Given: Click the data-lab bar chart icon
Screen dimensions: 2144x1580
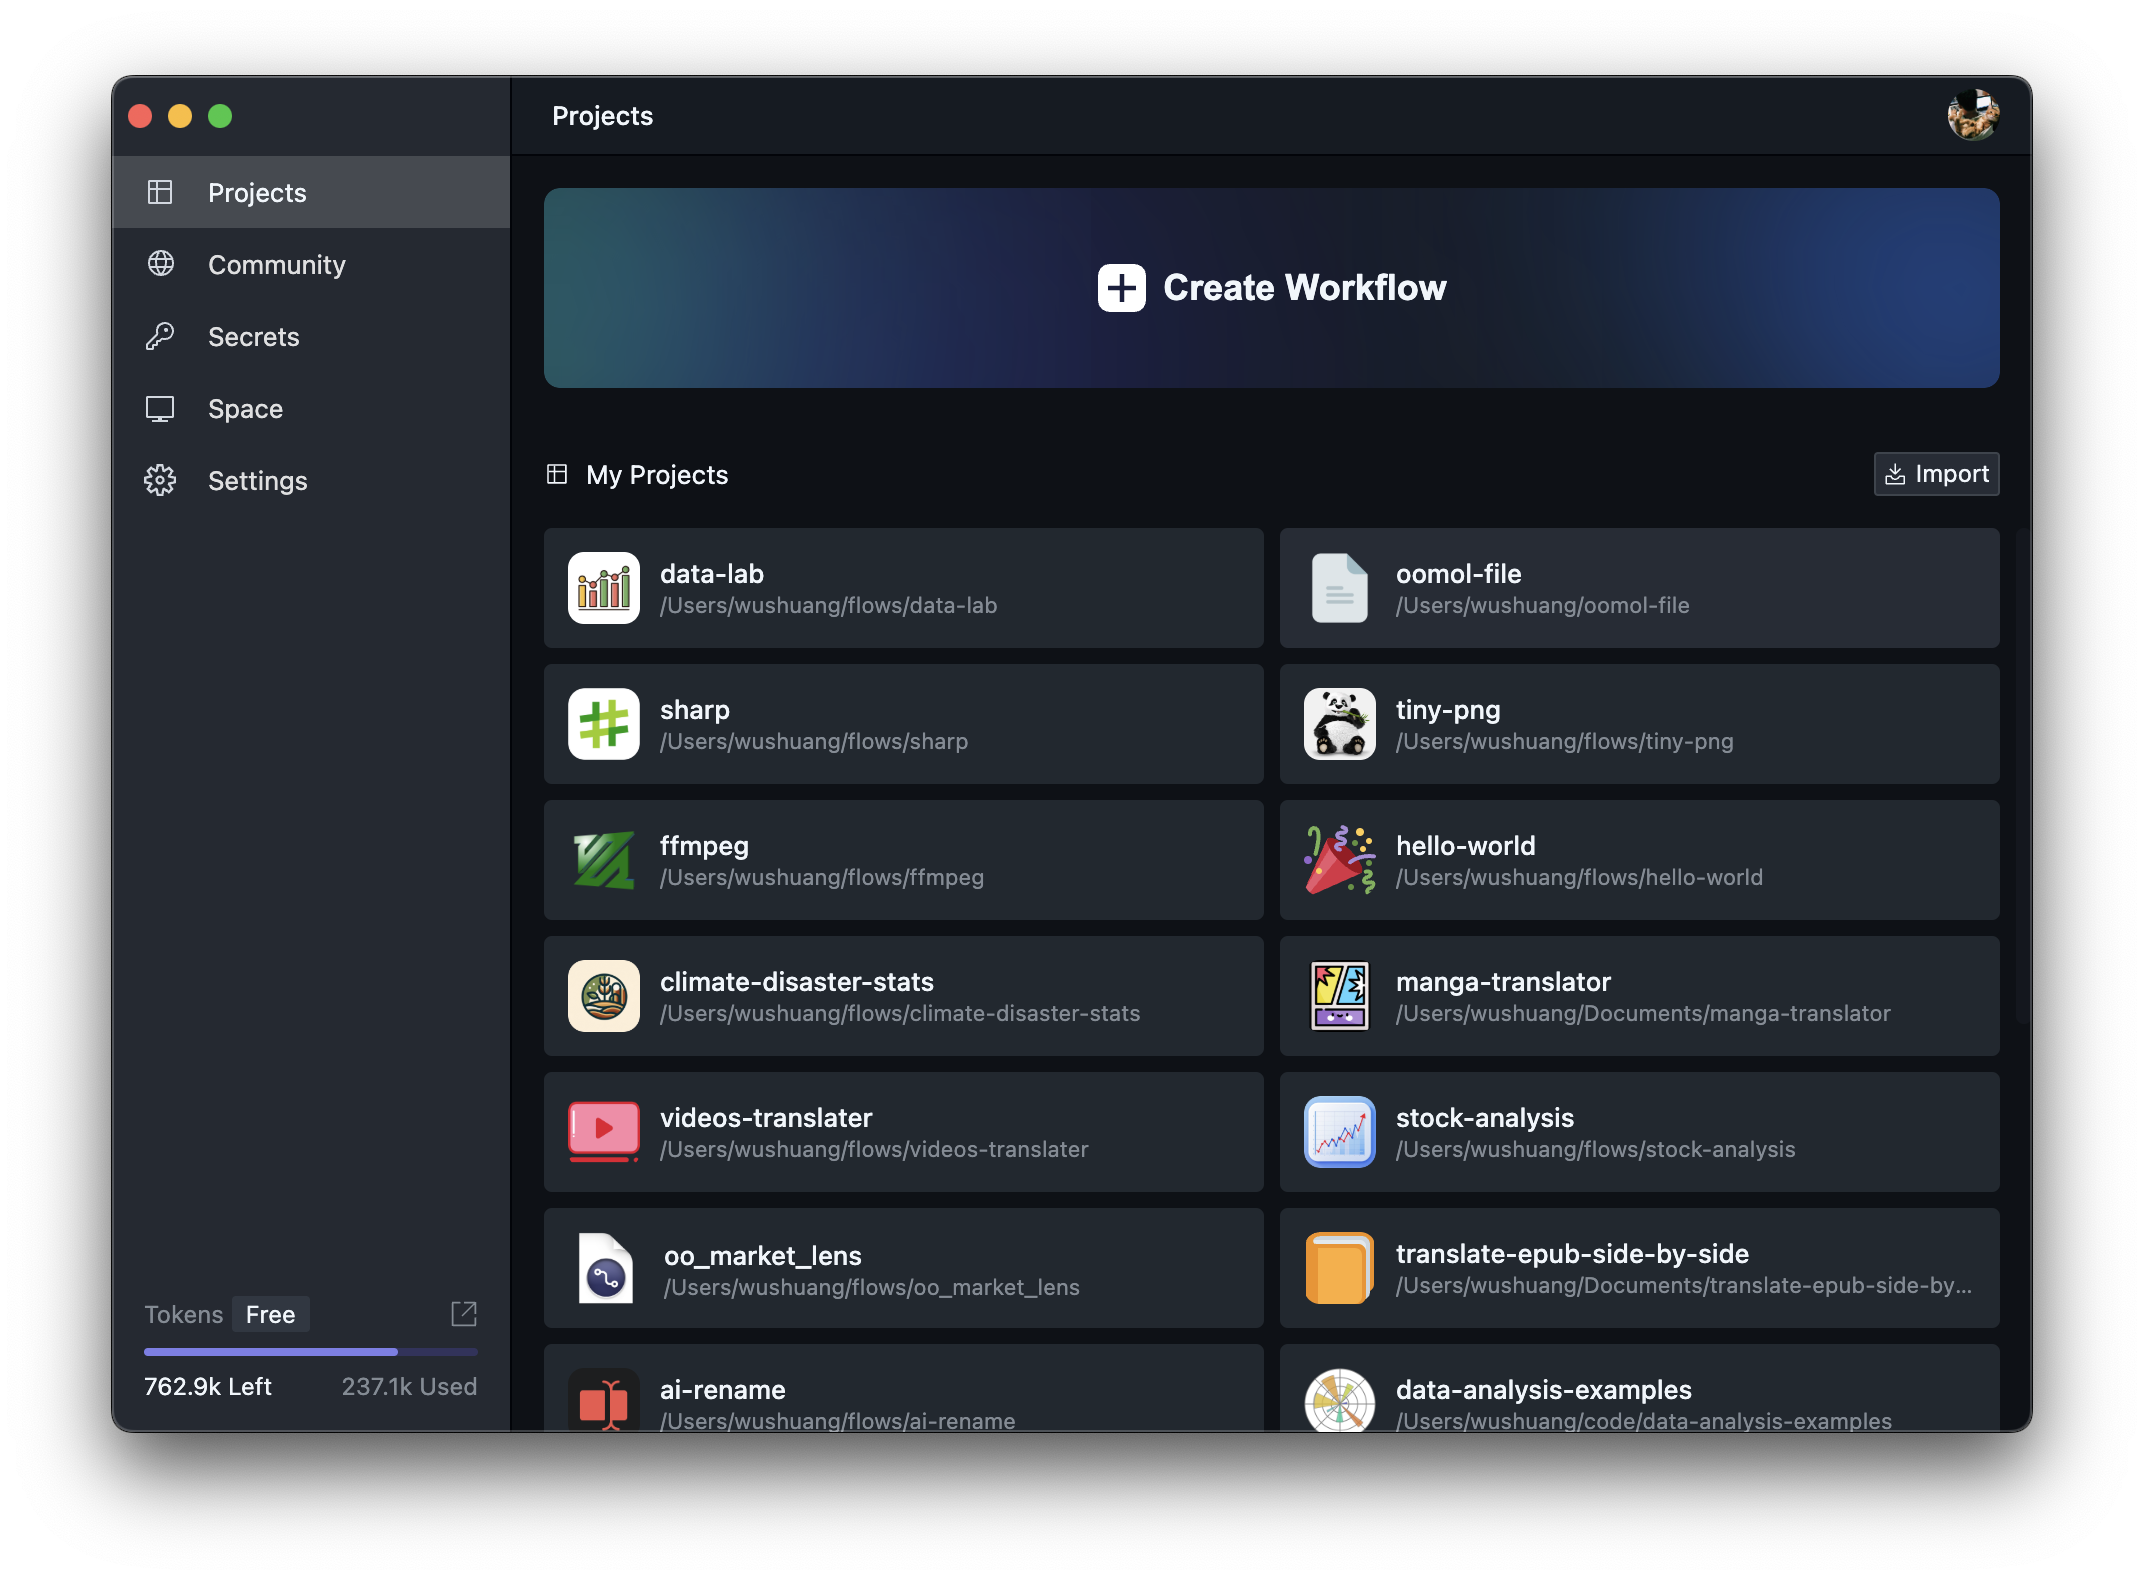Looking at the screenshot, I should tap(603, 588).
